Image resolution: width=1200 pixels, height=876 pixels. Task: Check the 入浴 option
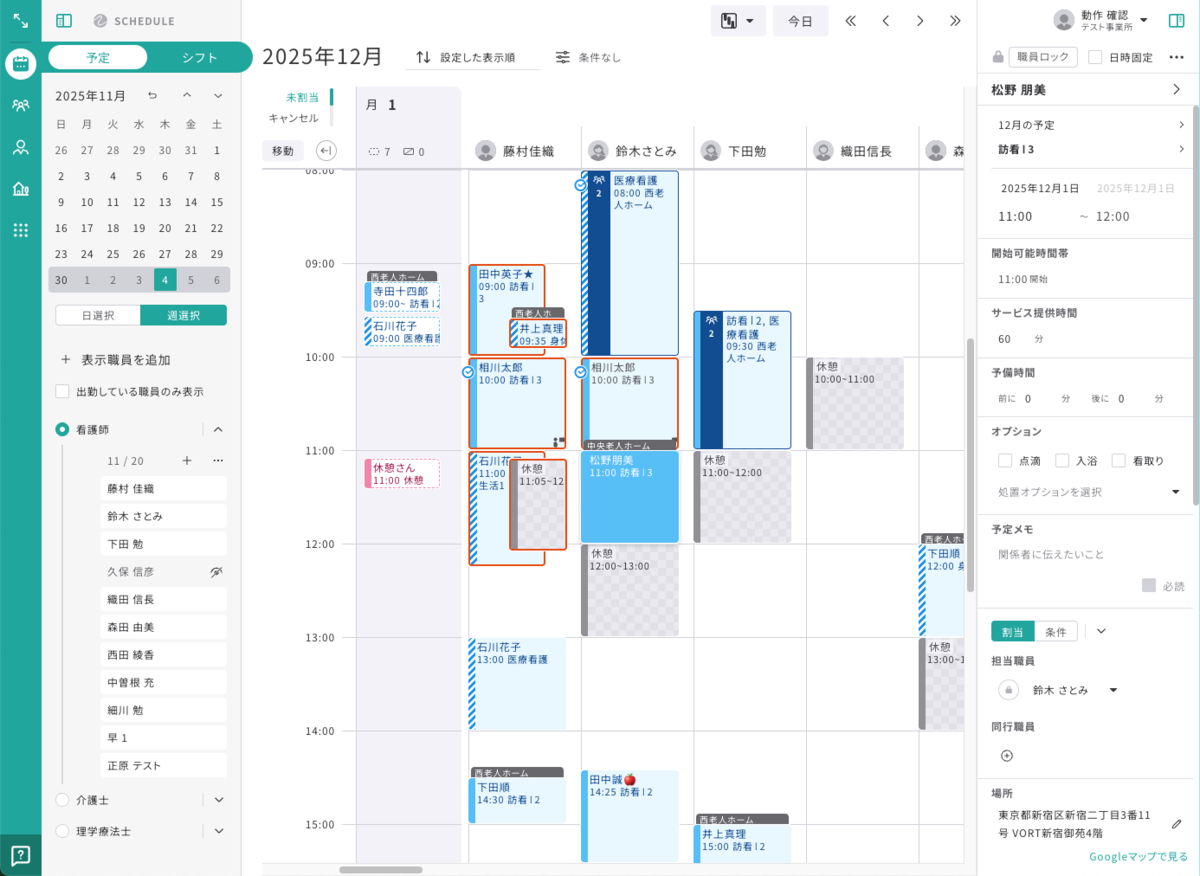tap(1062, 461)
